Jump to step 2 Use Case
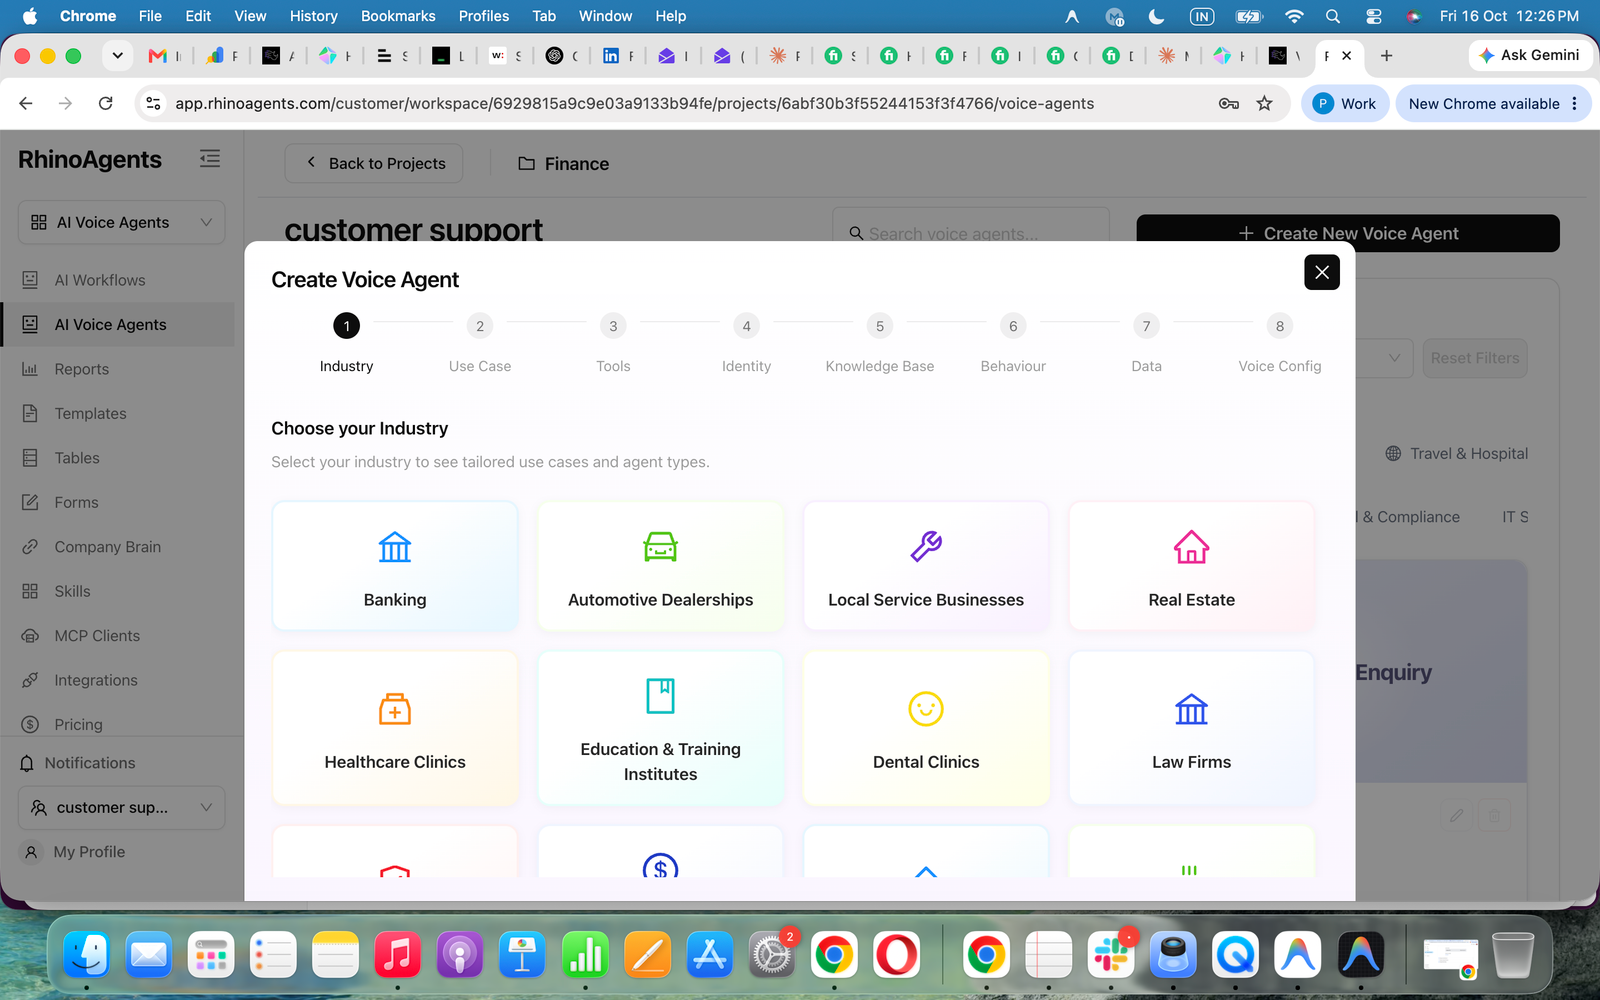The image size is (1600, 1000). tap(480, 326)
